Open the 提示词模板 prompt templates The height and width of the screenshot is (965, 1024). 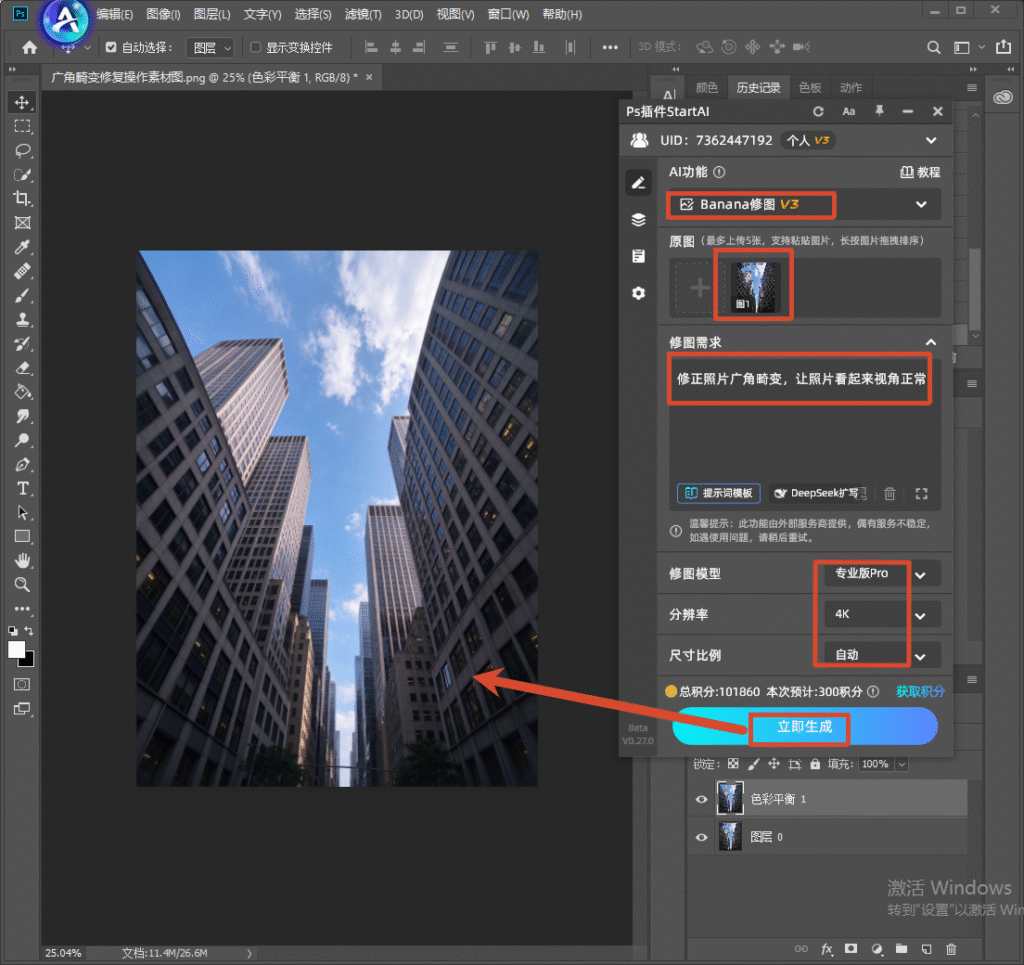719,493
